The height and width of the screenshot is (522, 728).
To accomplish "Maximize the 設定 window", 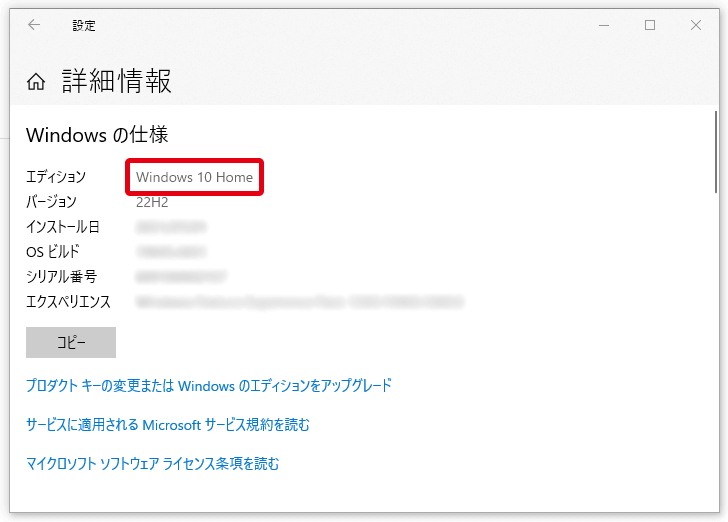I will (x=650, y=25).
